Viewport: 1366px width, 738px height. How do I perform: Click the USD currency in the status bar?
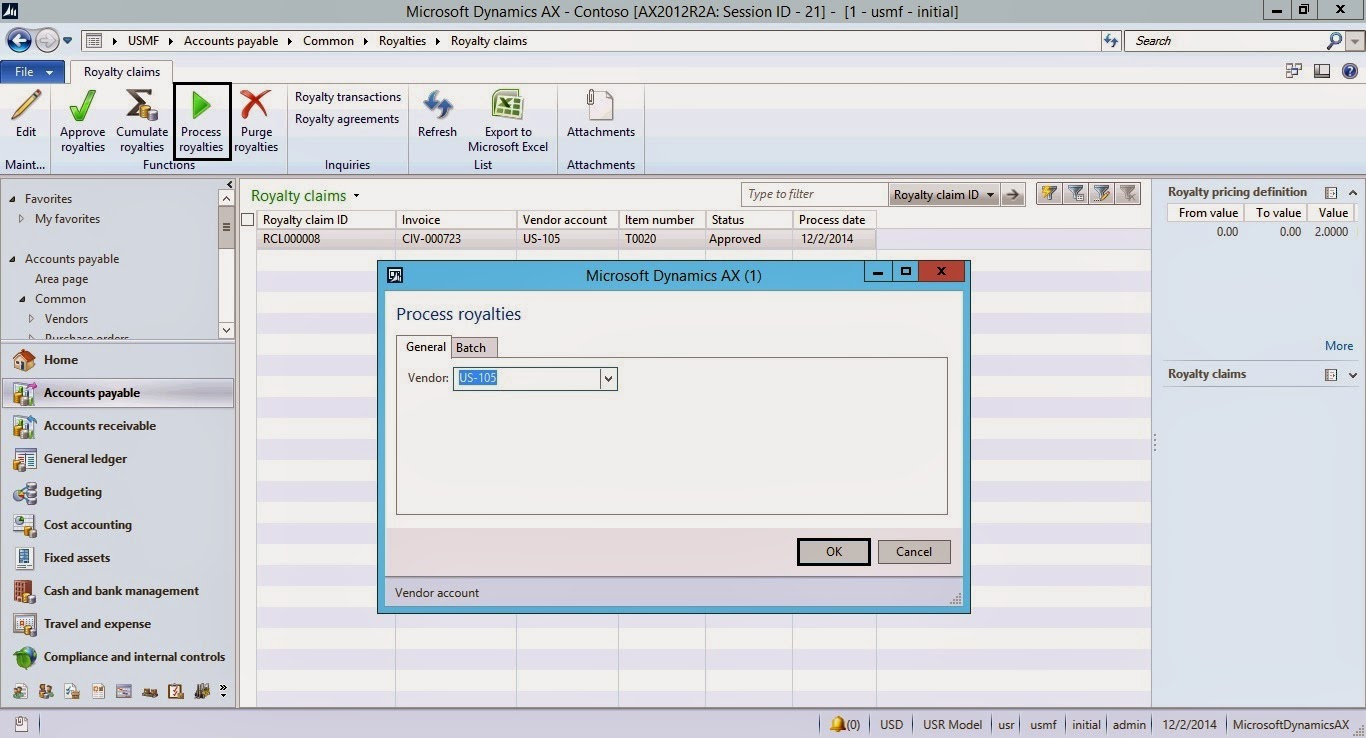[891, 725]
